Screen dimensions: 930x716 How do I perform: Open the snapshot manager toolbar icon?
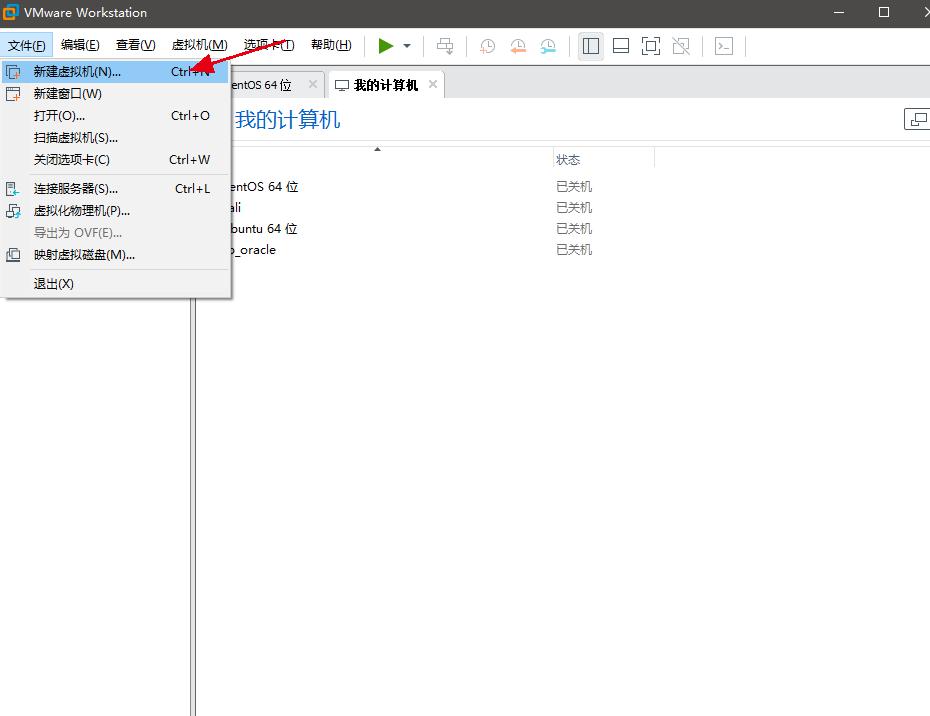[x=548, y=46]
